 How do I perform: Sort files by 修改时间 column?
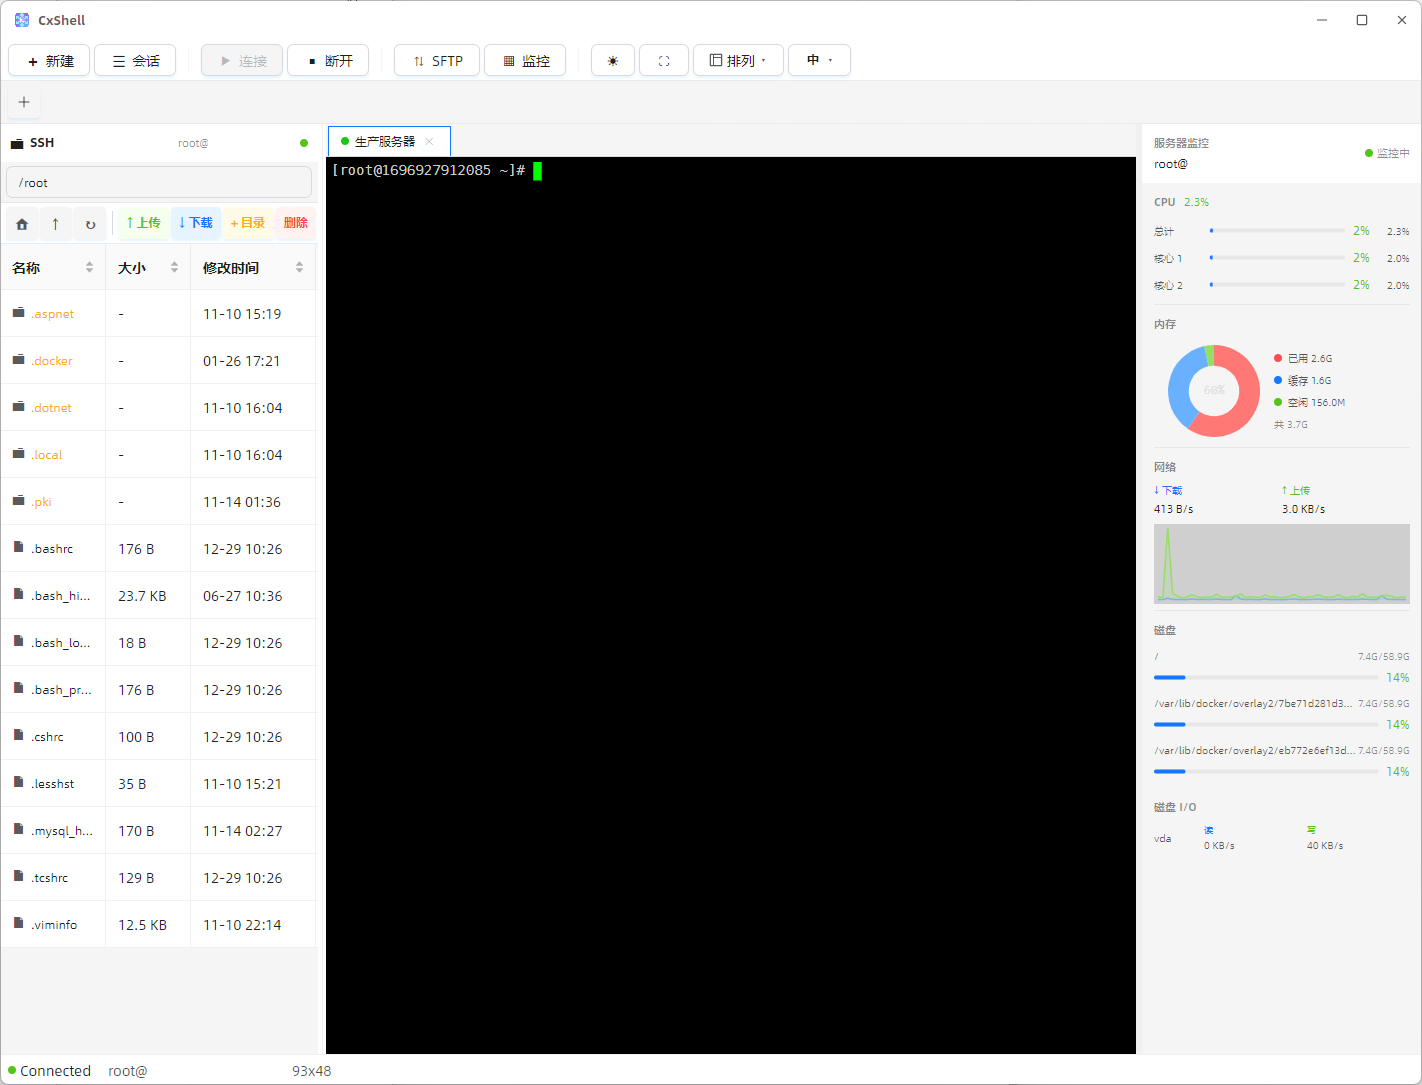pos(253,268)
